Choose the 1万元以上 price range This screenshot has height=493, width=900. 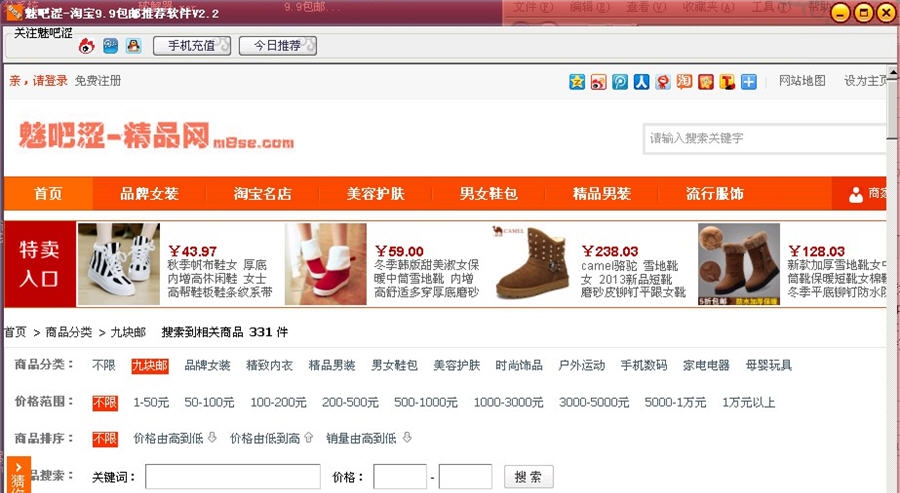point(748,402)
